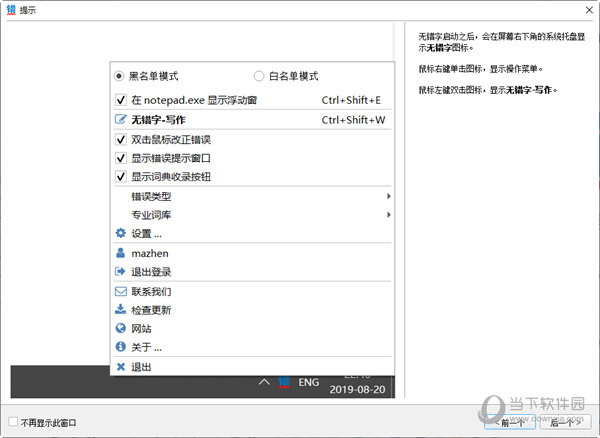The image size is (600, 438).
Task: Click the info icon beside 关于
Action: pyautogui.click(x=121, y=347)
